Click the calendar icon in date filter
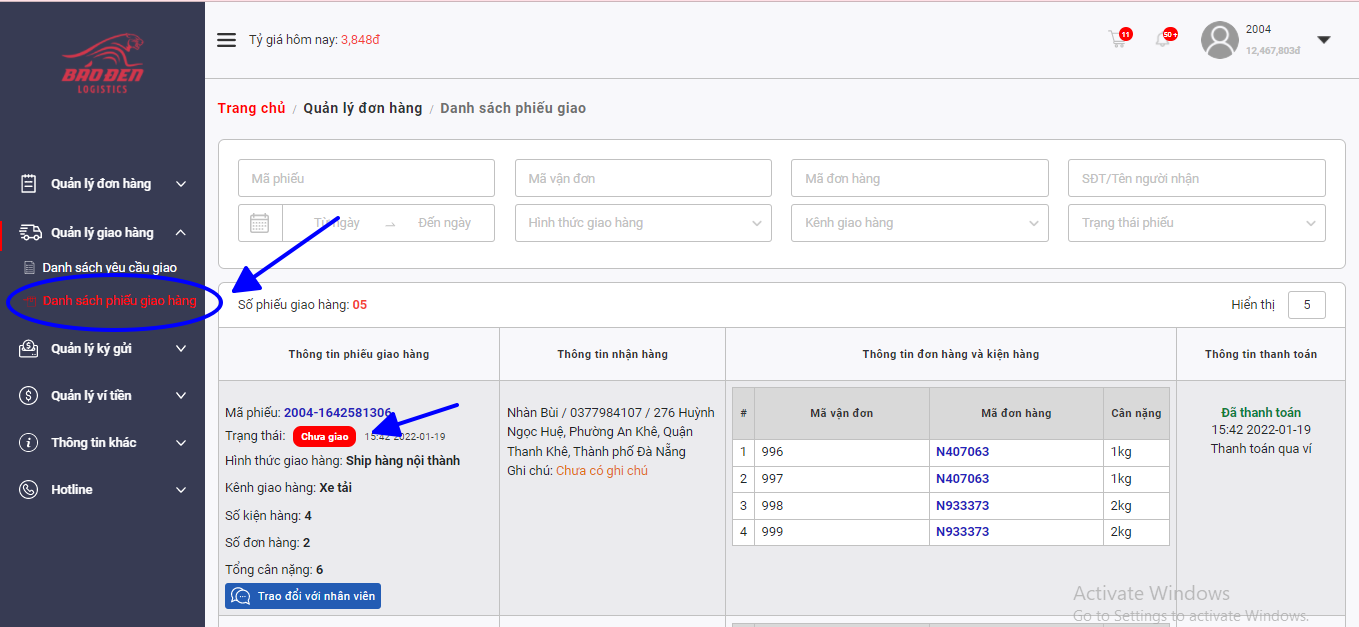Screen dimensions: 1359x627 coord(260,223)
